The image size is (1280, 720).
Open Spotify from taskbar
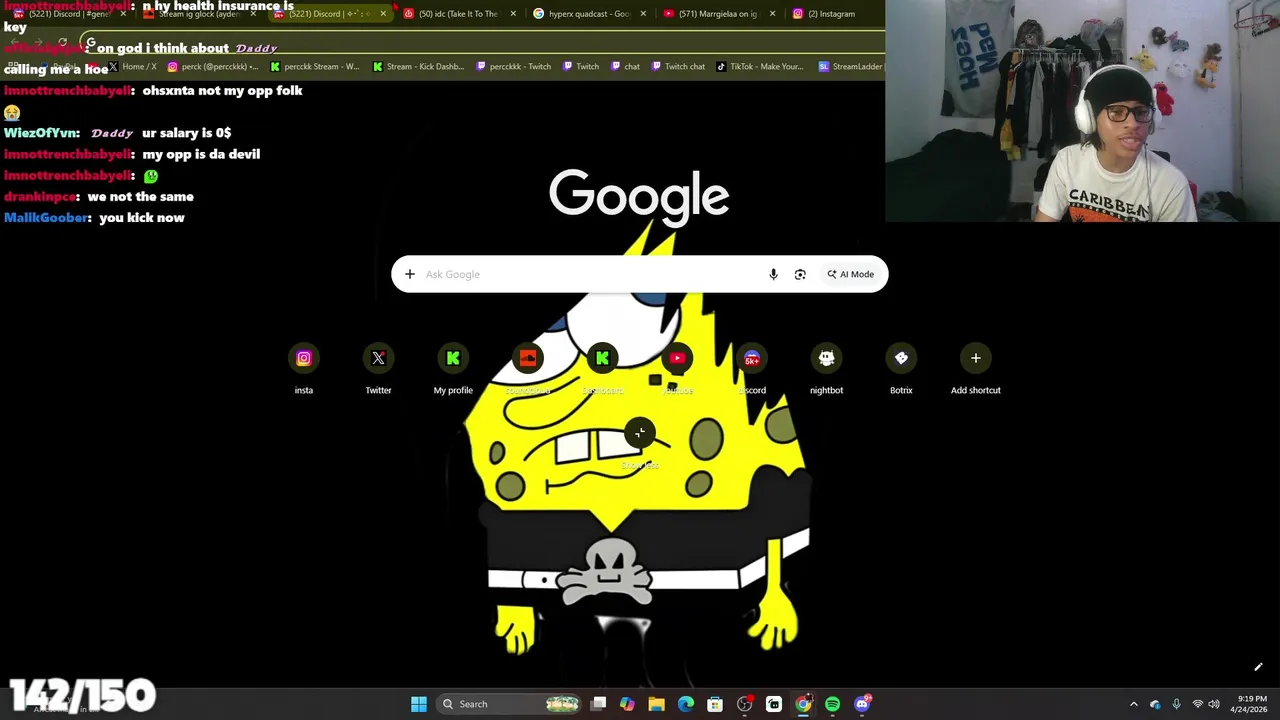point(832,704)
